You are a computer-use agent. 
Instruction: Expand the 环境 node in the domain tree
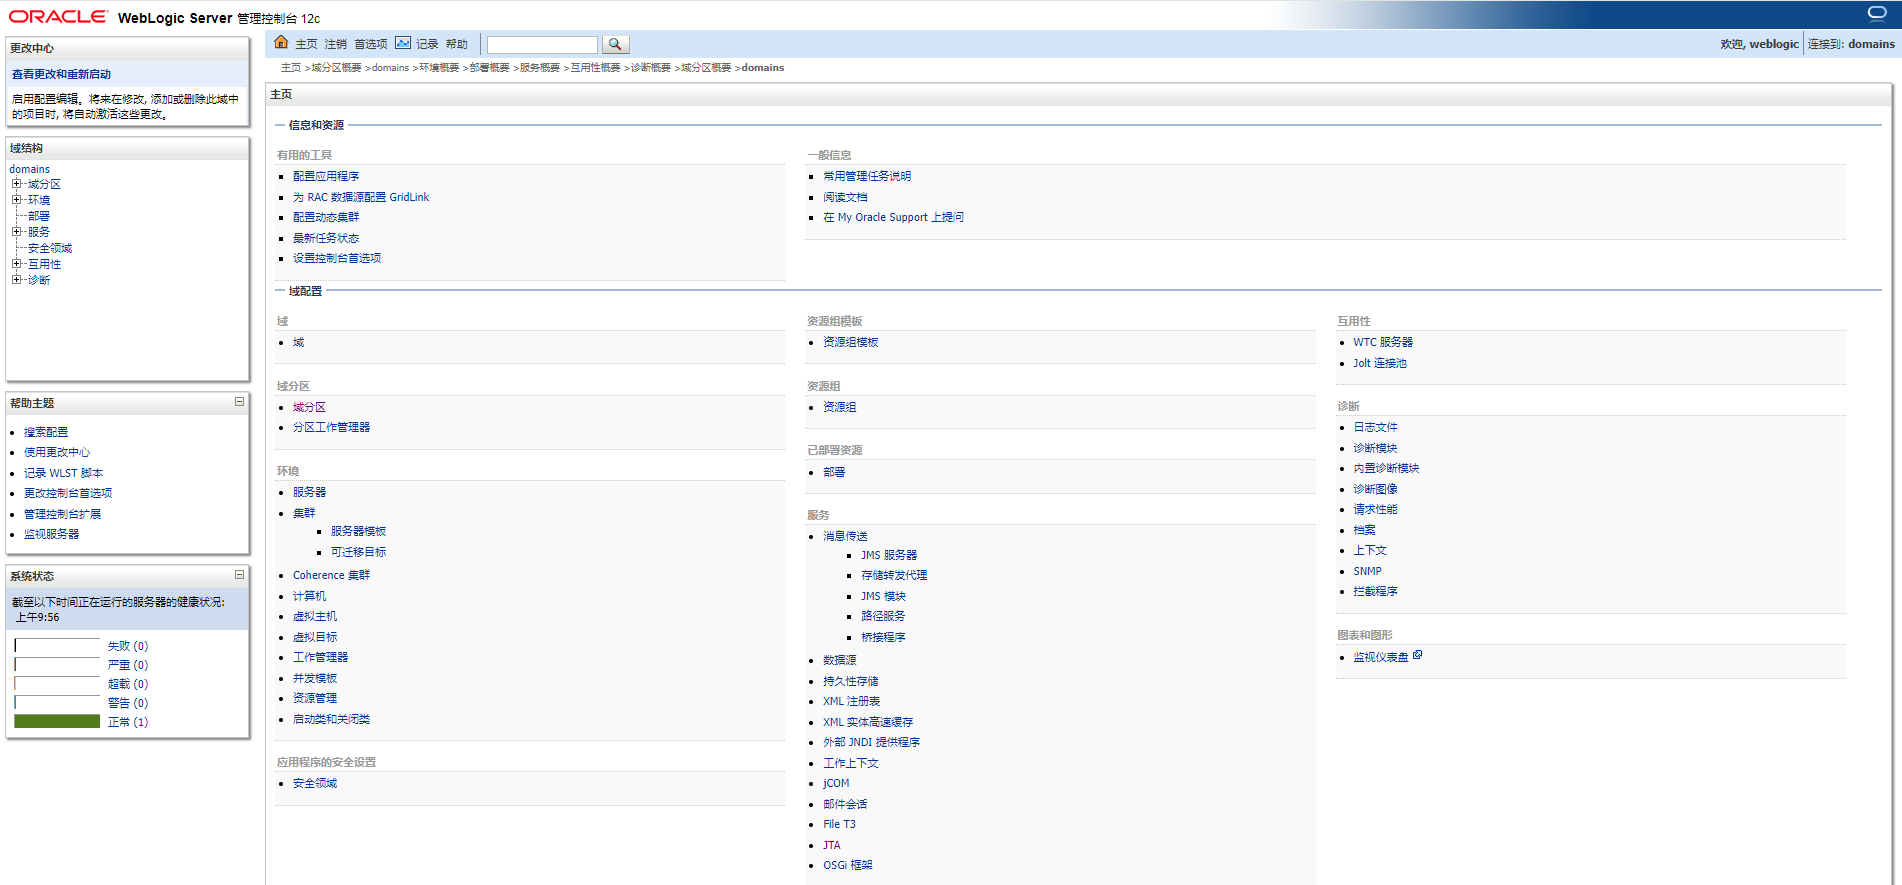click(16, 200)
